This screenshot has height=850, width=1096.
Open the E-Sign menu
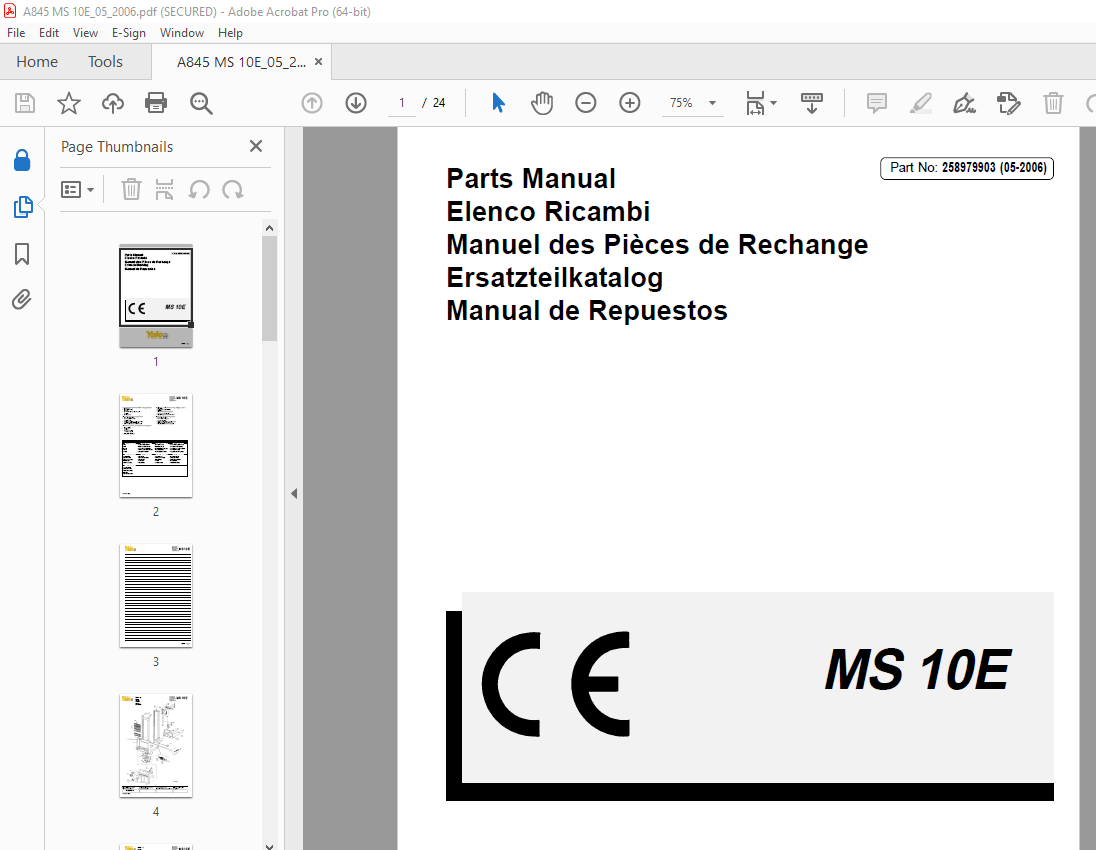coord(129,33)
